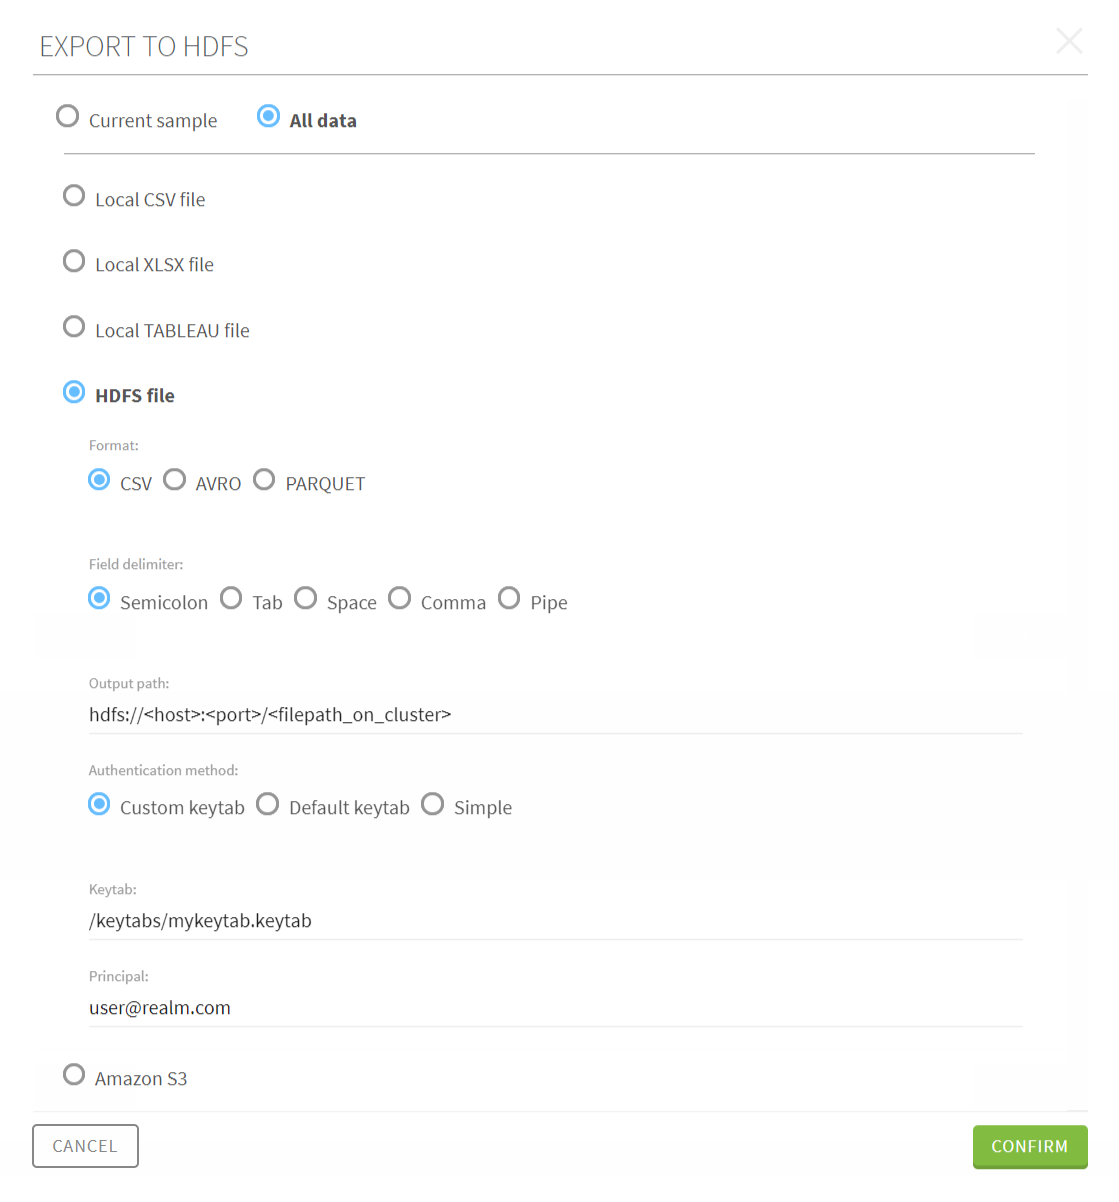The image size is (1119, 1202).
Task: Close the Export to HDFS dialog
Action: point(1069,41)
